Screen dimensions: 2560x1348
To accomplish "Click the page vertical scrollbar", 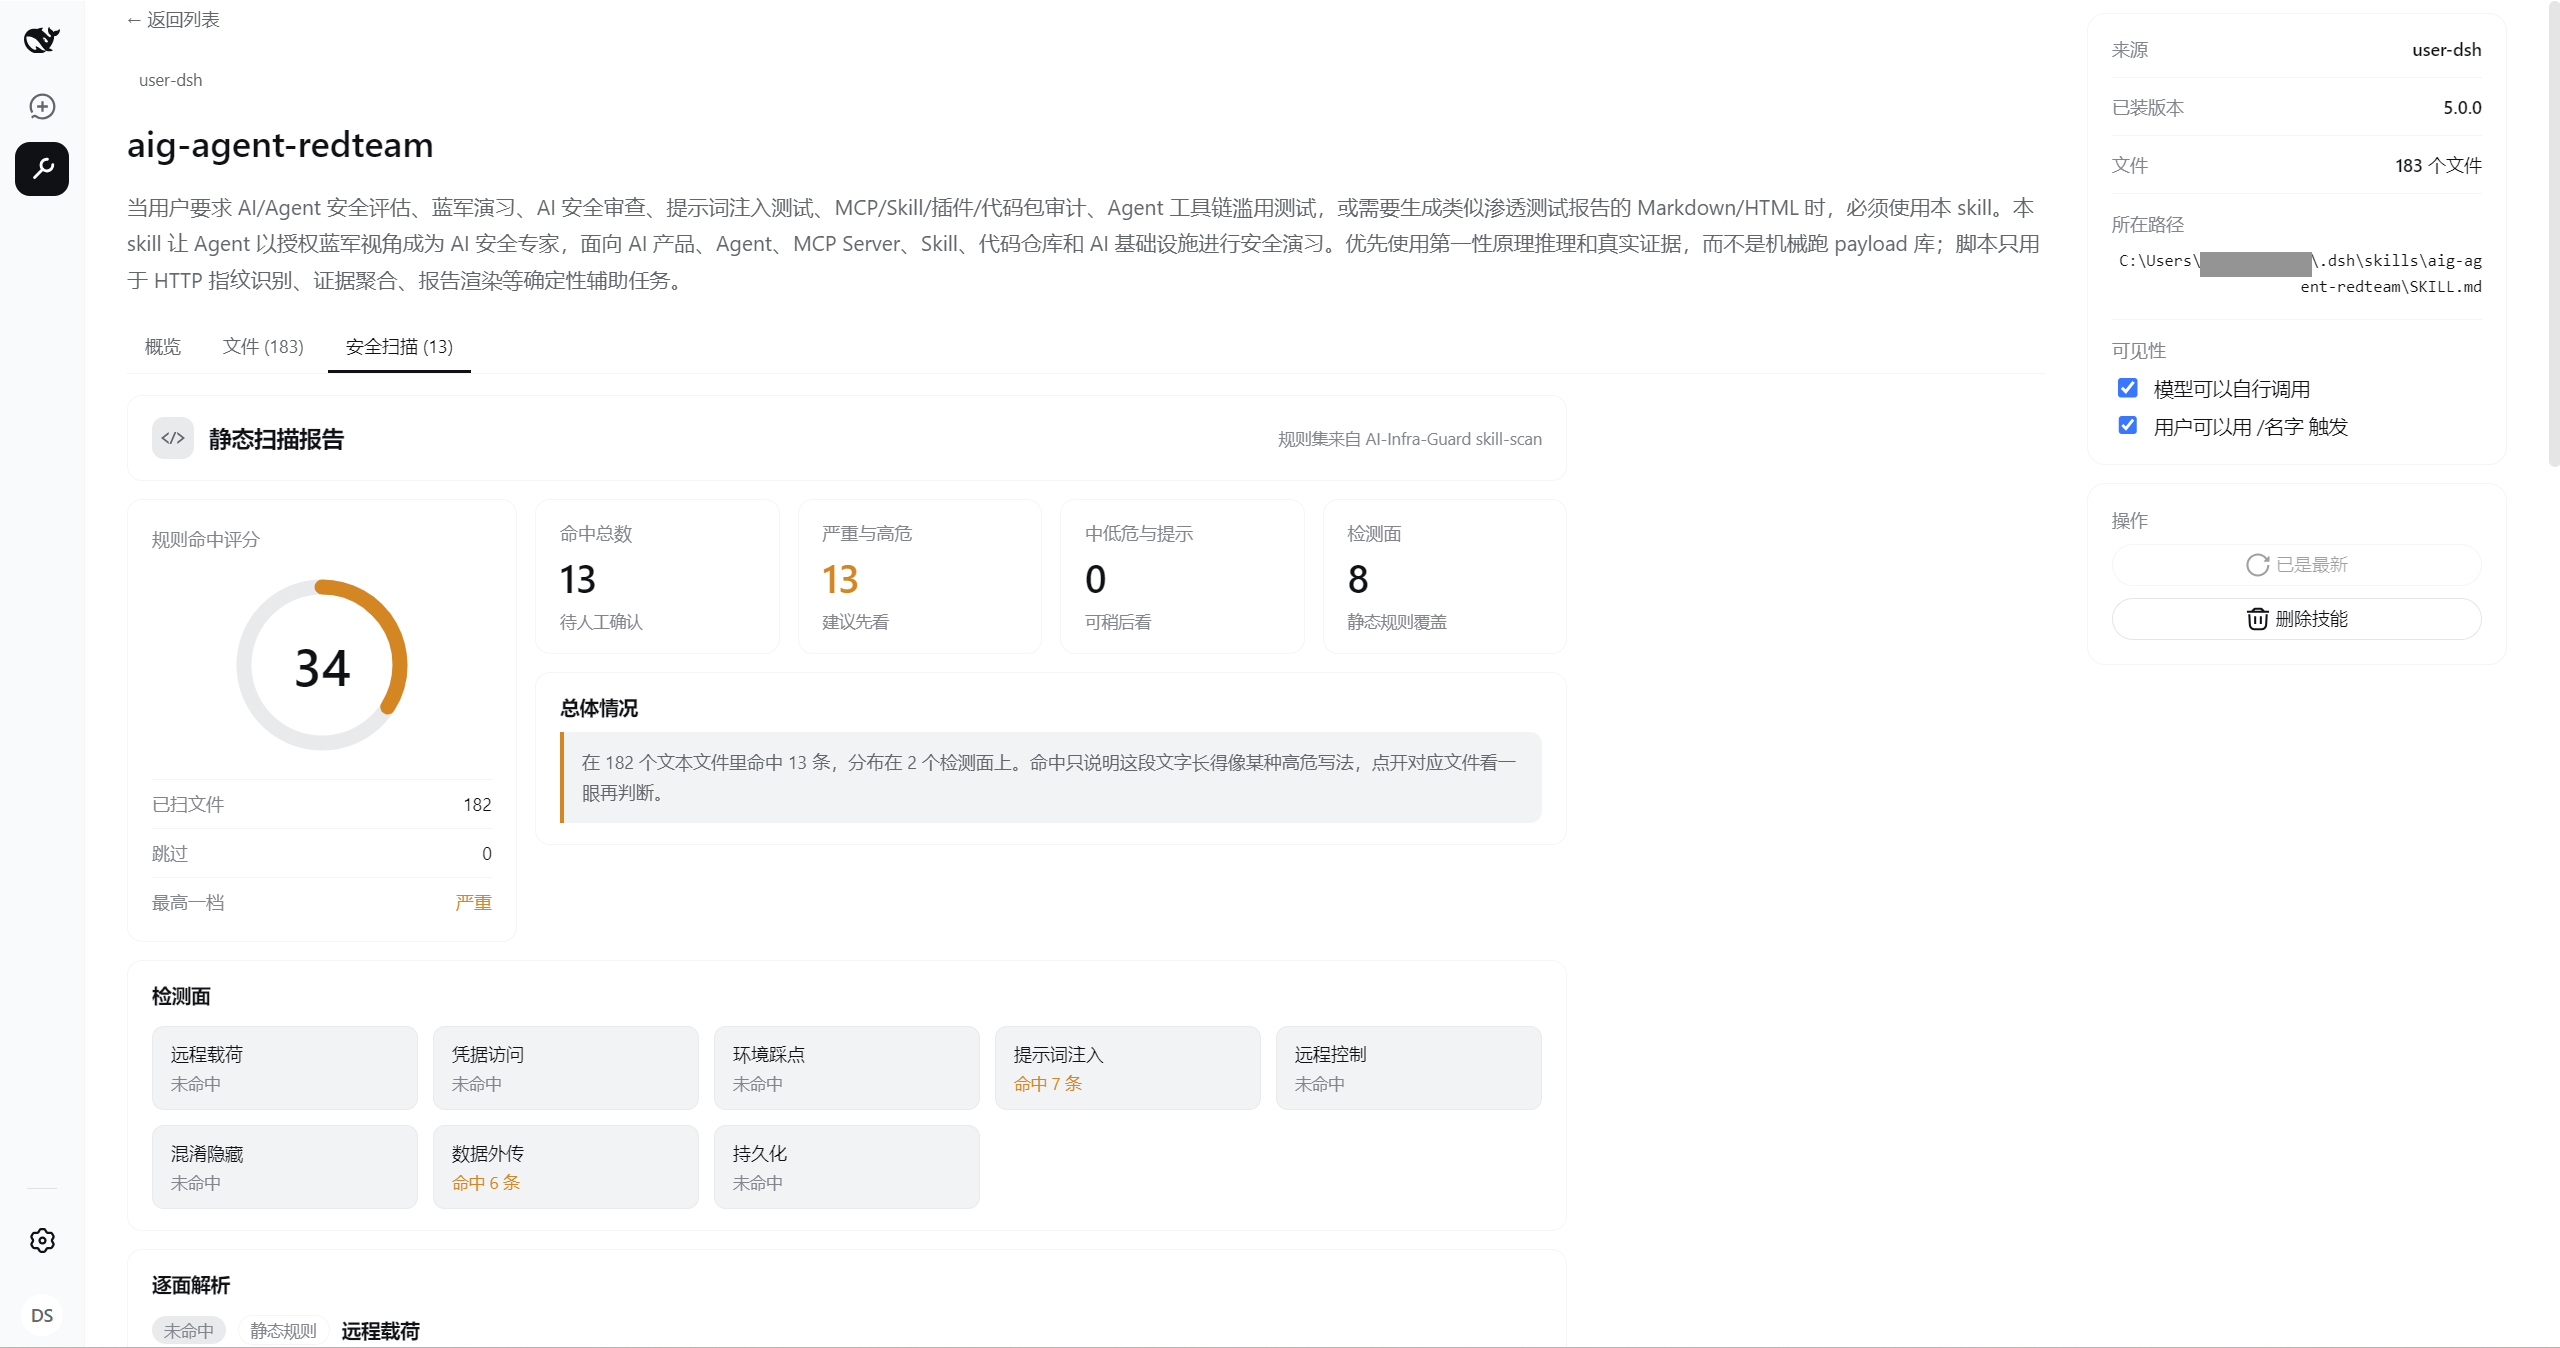I will pos(2553,235).
